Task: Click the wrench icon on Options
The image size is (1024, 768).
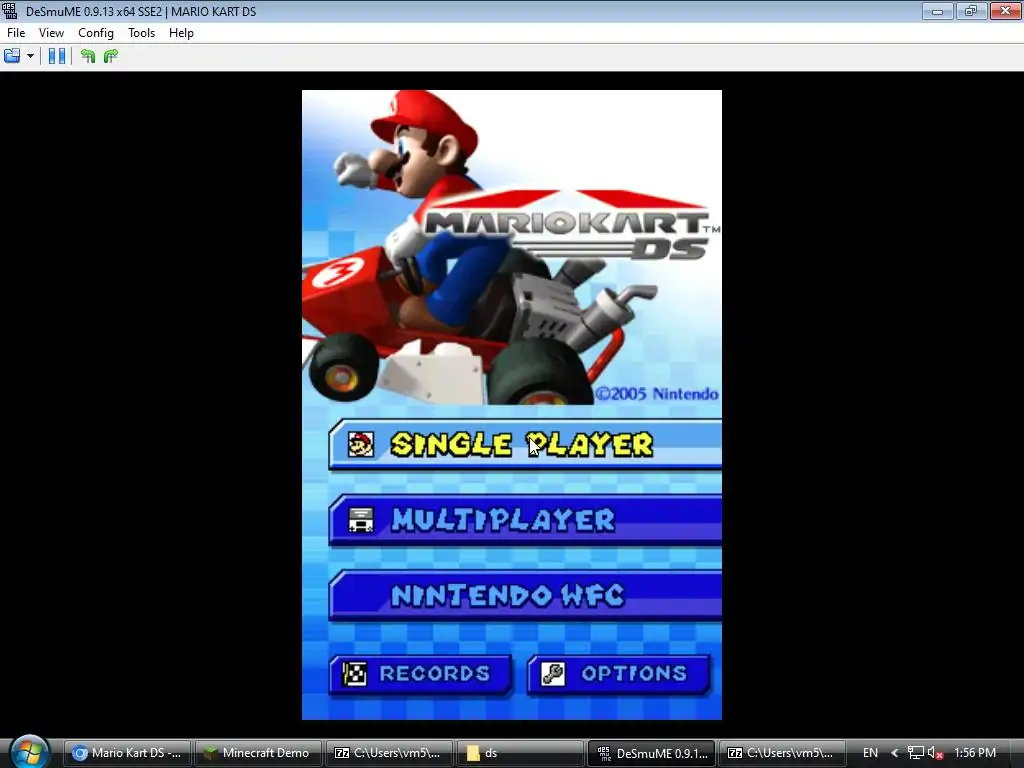Action: [x=553, y=674]
